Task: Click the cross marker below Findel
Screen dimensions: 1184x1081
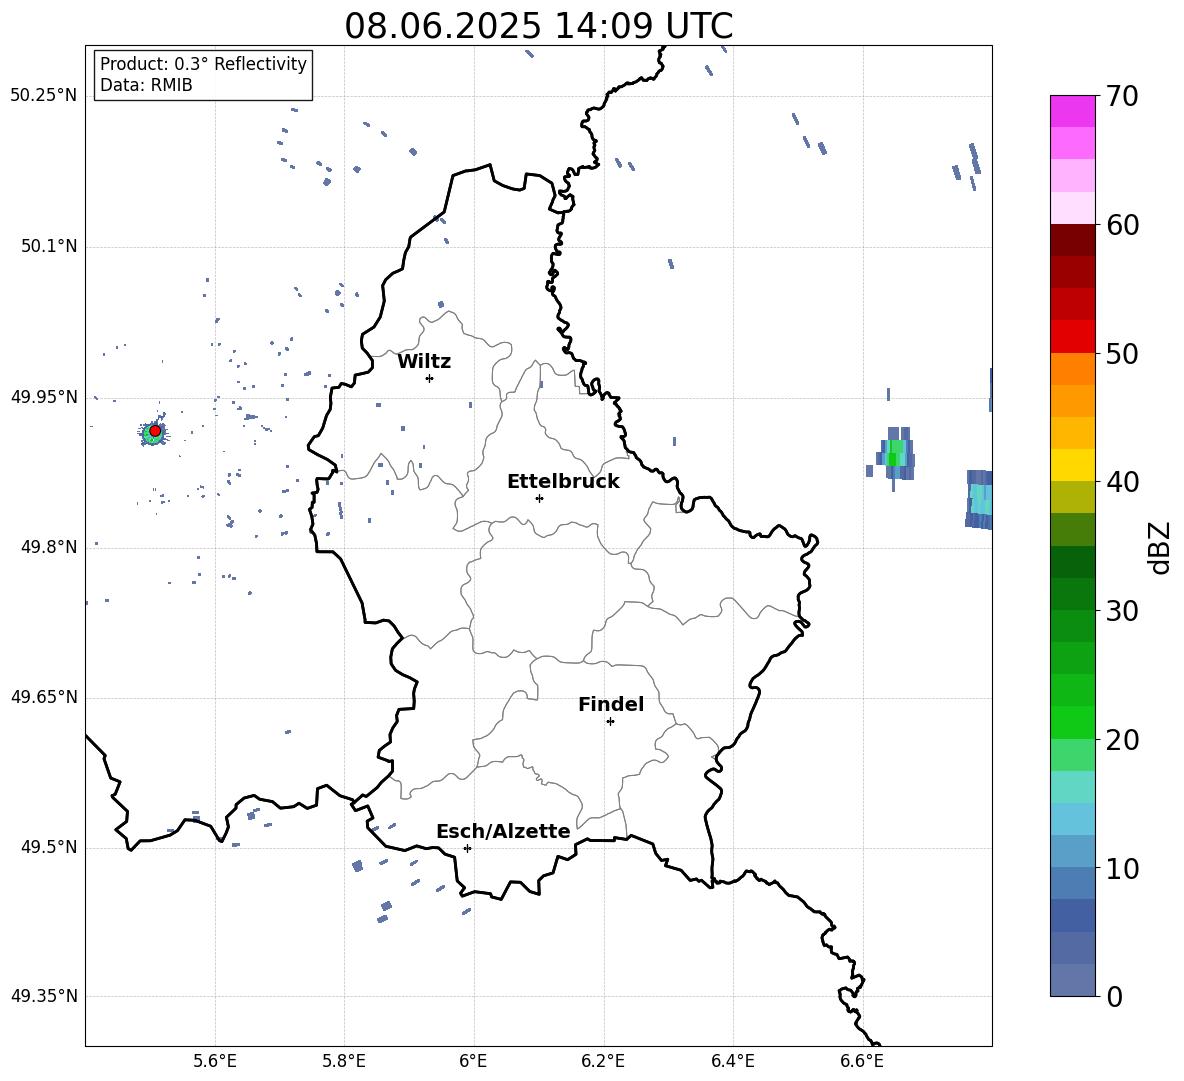Action: 610,722
